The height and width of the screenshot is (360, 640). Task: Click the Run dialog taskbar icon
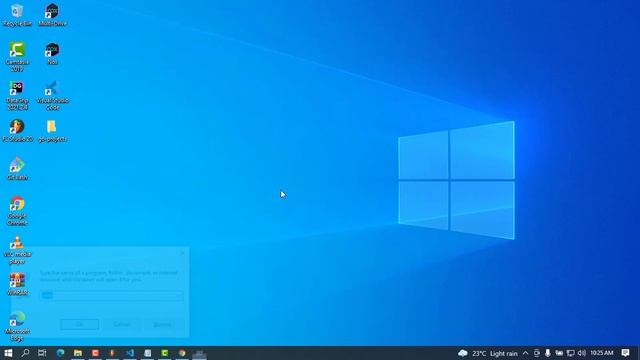(199, 353)
